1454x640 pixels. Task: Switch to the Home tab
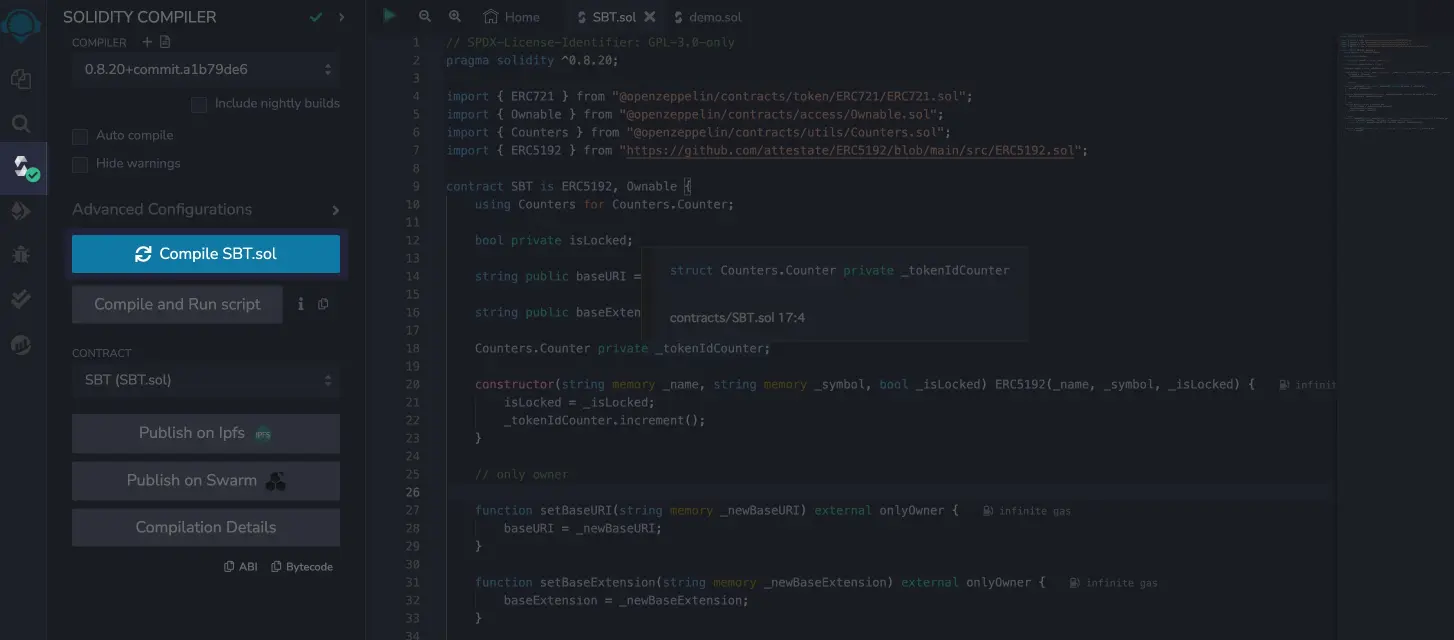coord(512,17)
